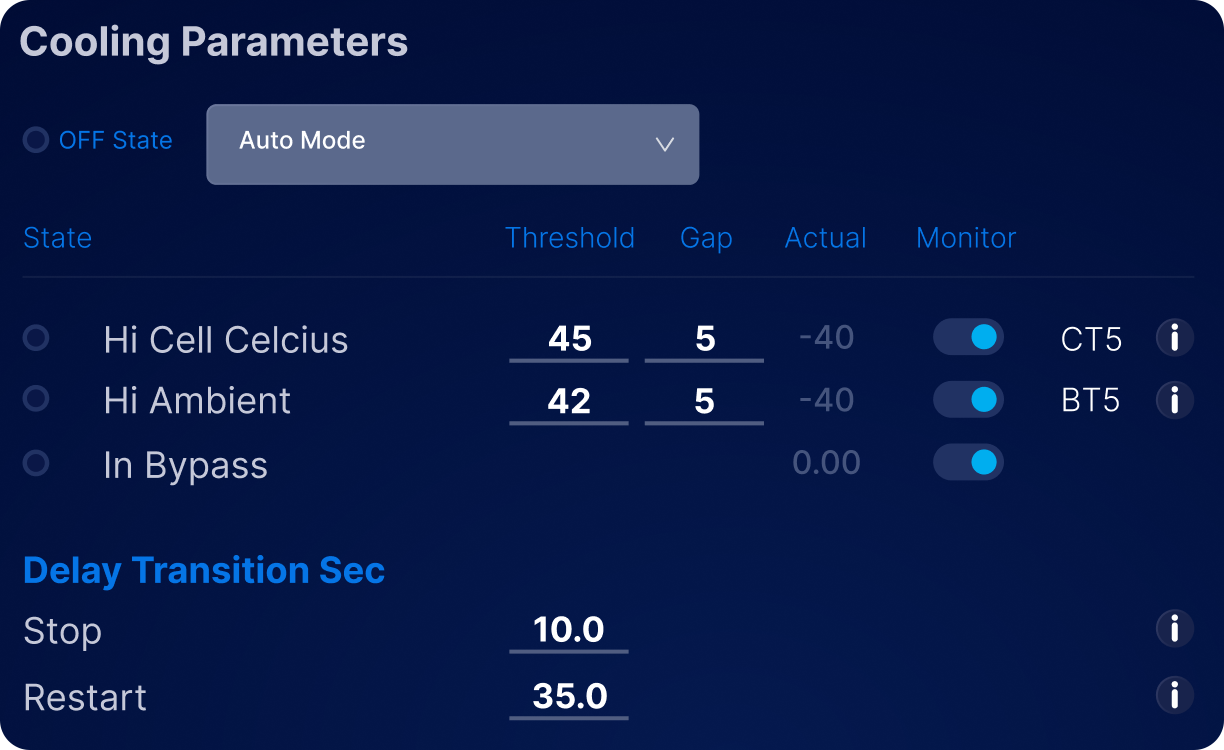1224x750 pixels.
Task: Disable Hi Ambient monitor switch
Action: point(968,400)
